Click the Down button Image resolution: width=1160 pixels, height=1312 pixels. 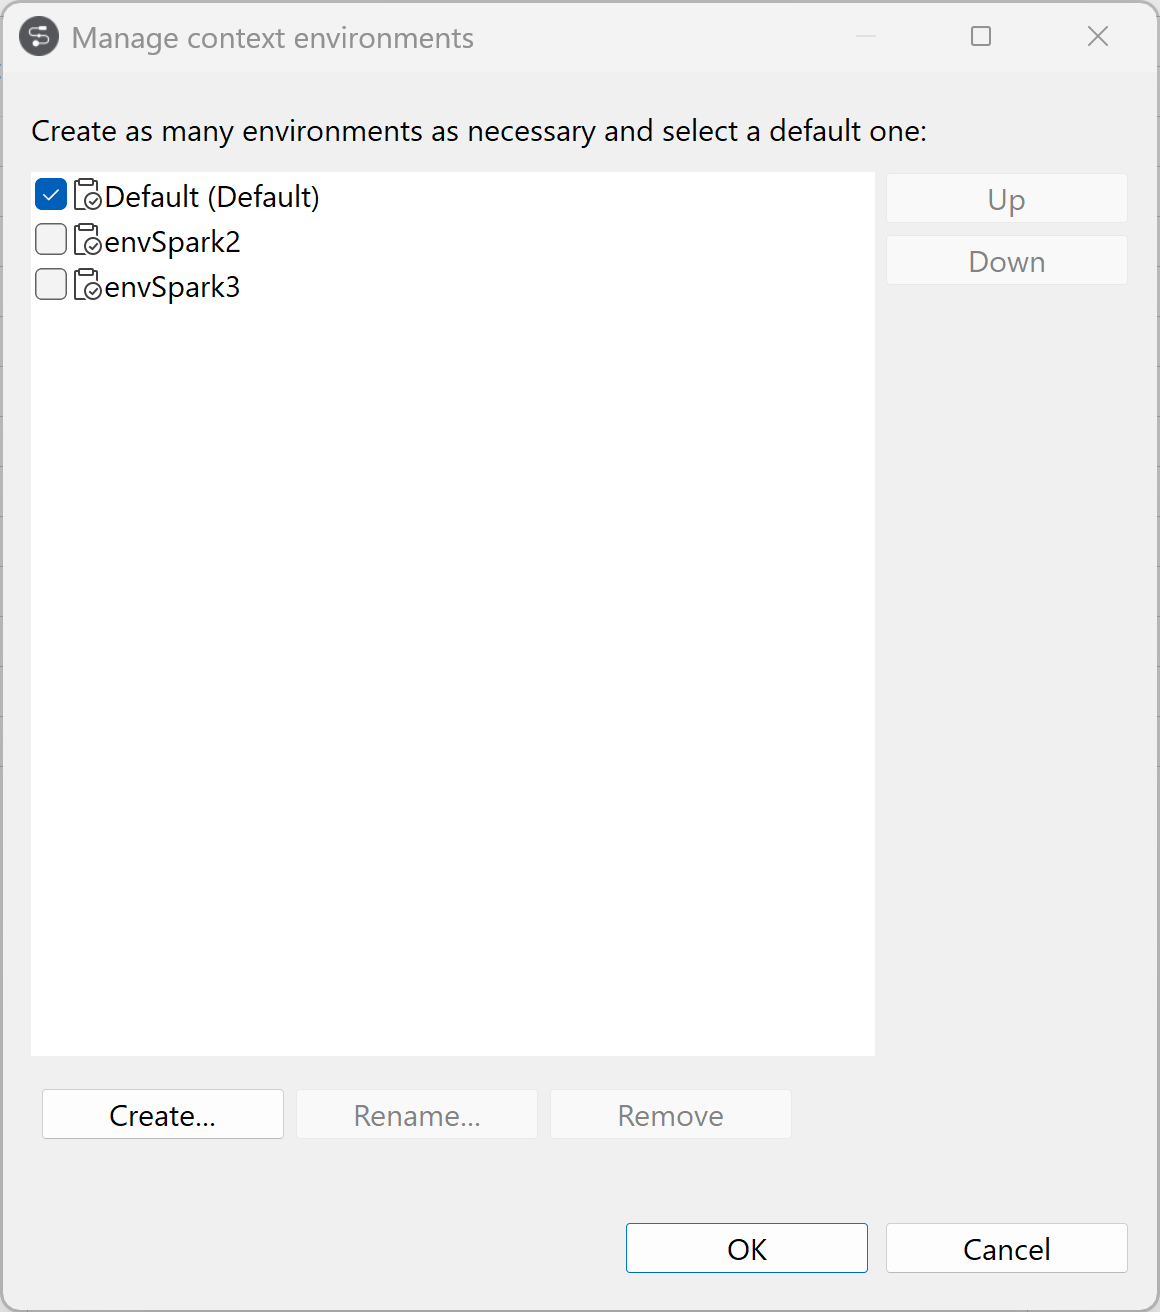click(1006, 261)
